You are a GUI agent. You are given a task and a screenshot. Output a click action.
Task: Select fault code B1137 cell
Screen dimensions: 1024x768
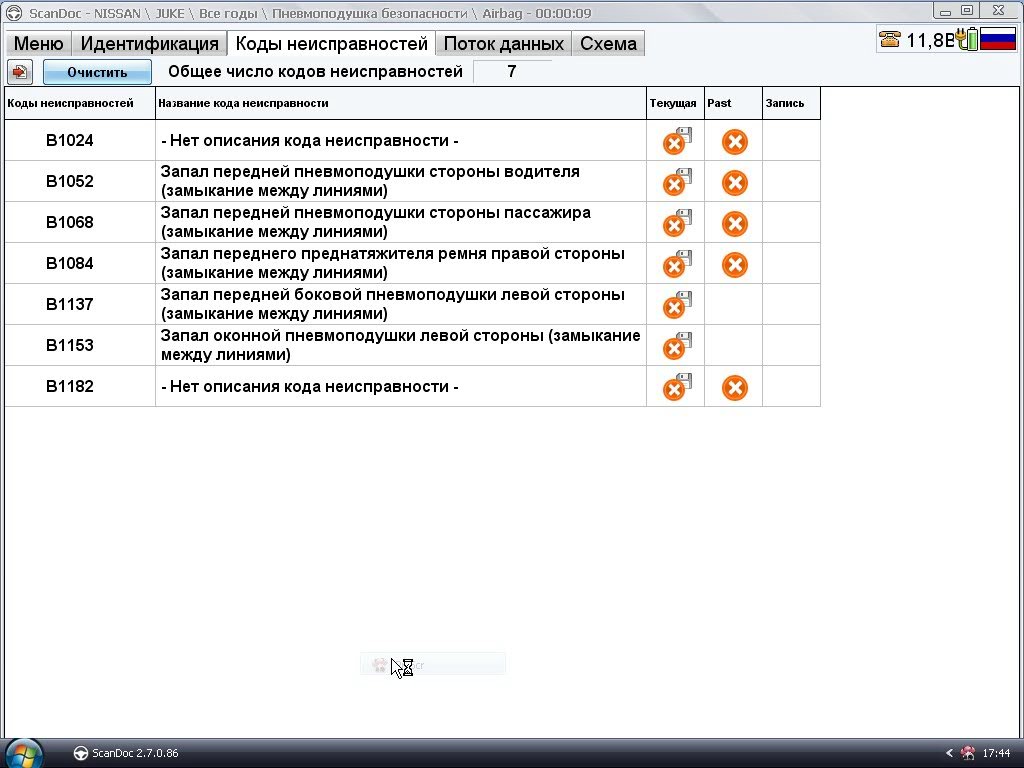80,304
